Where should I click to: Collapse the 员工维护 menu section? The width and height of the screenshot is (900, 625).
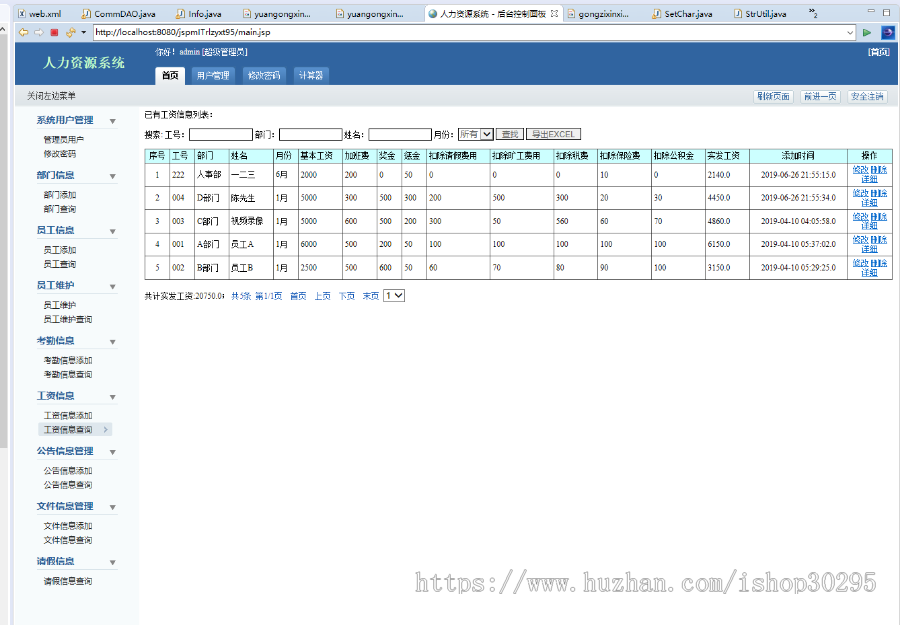coord(112,286)
